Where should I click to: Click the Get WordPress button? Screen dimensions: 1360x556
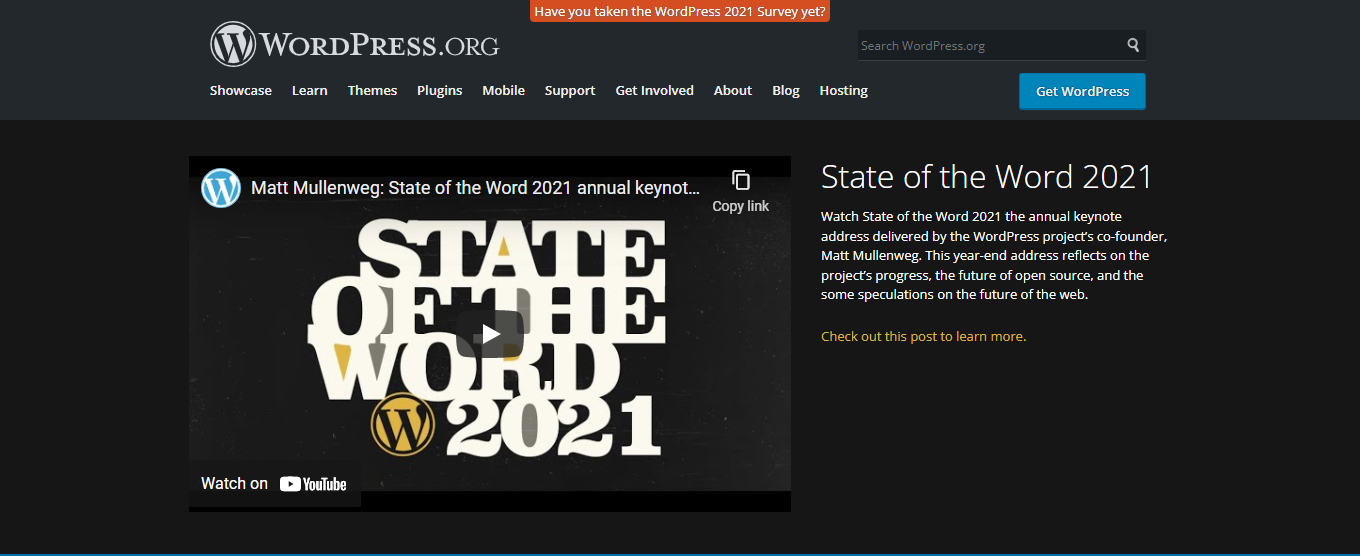click(1082, 91)
